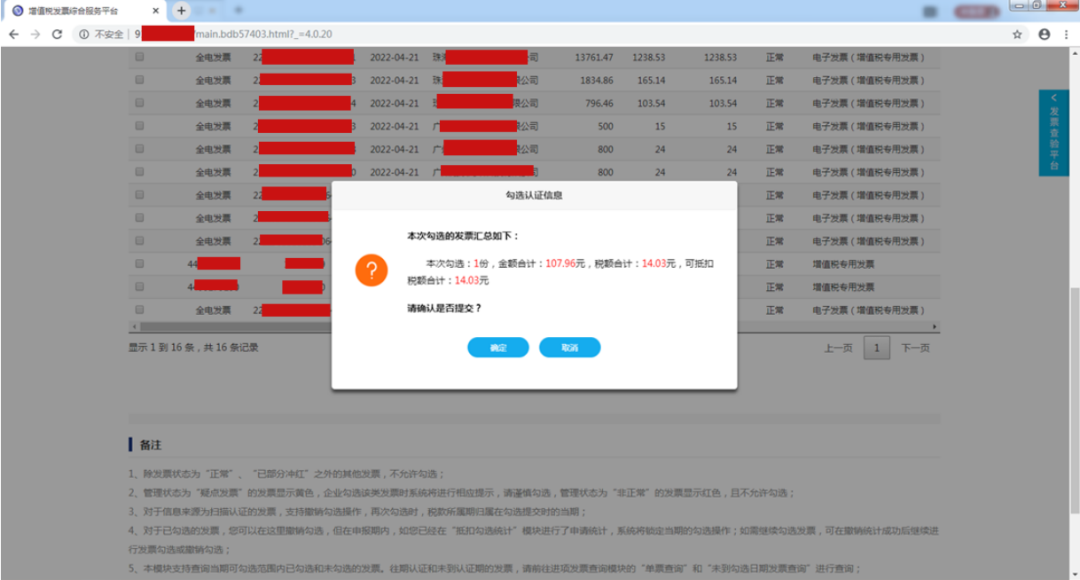1080x580 pixels.
Task: Click the browser back arrow
Action: coord(13,34)
